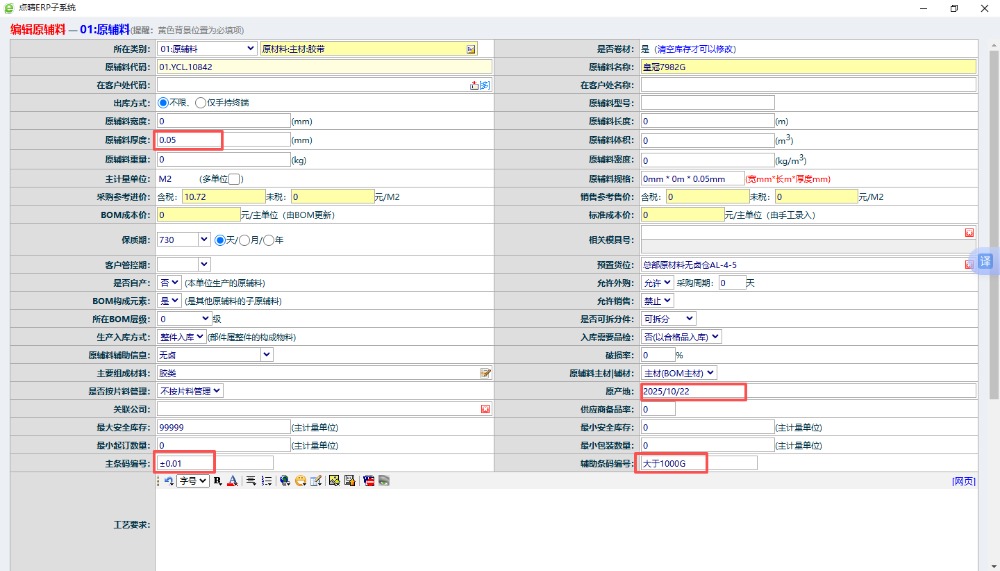Click the 阅 link in 在客户处代码 row
The width and height of the screenshot is (1000, 571).
[x=485, y=85]
